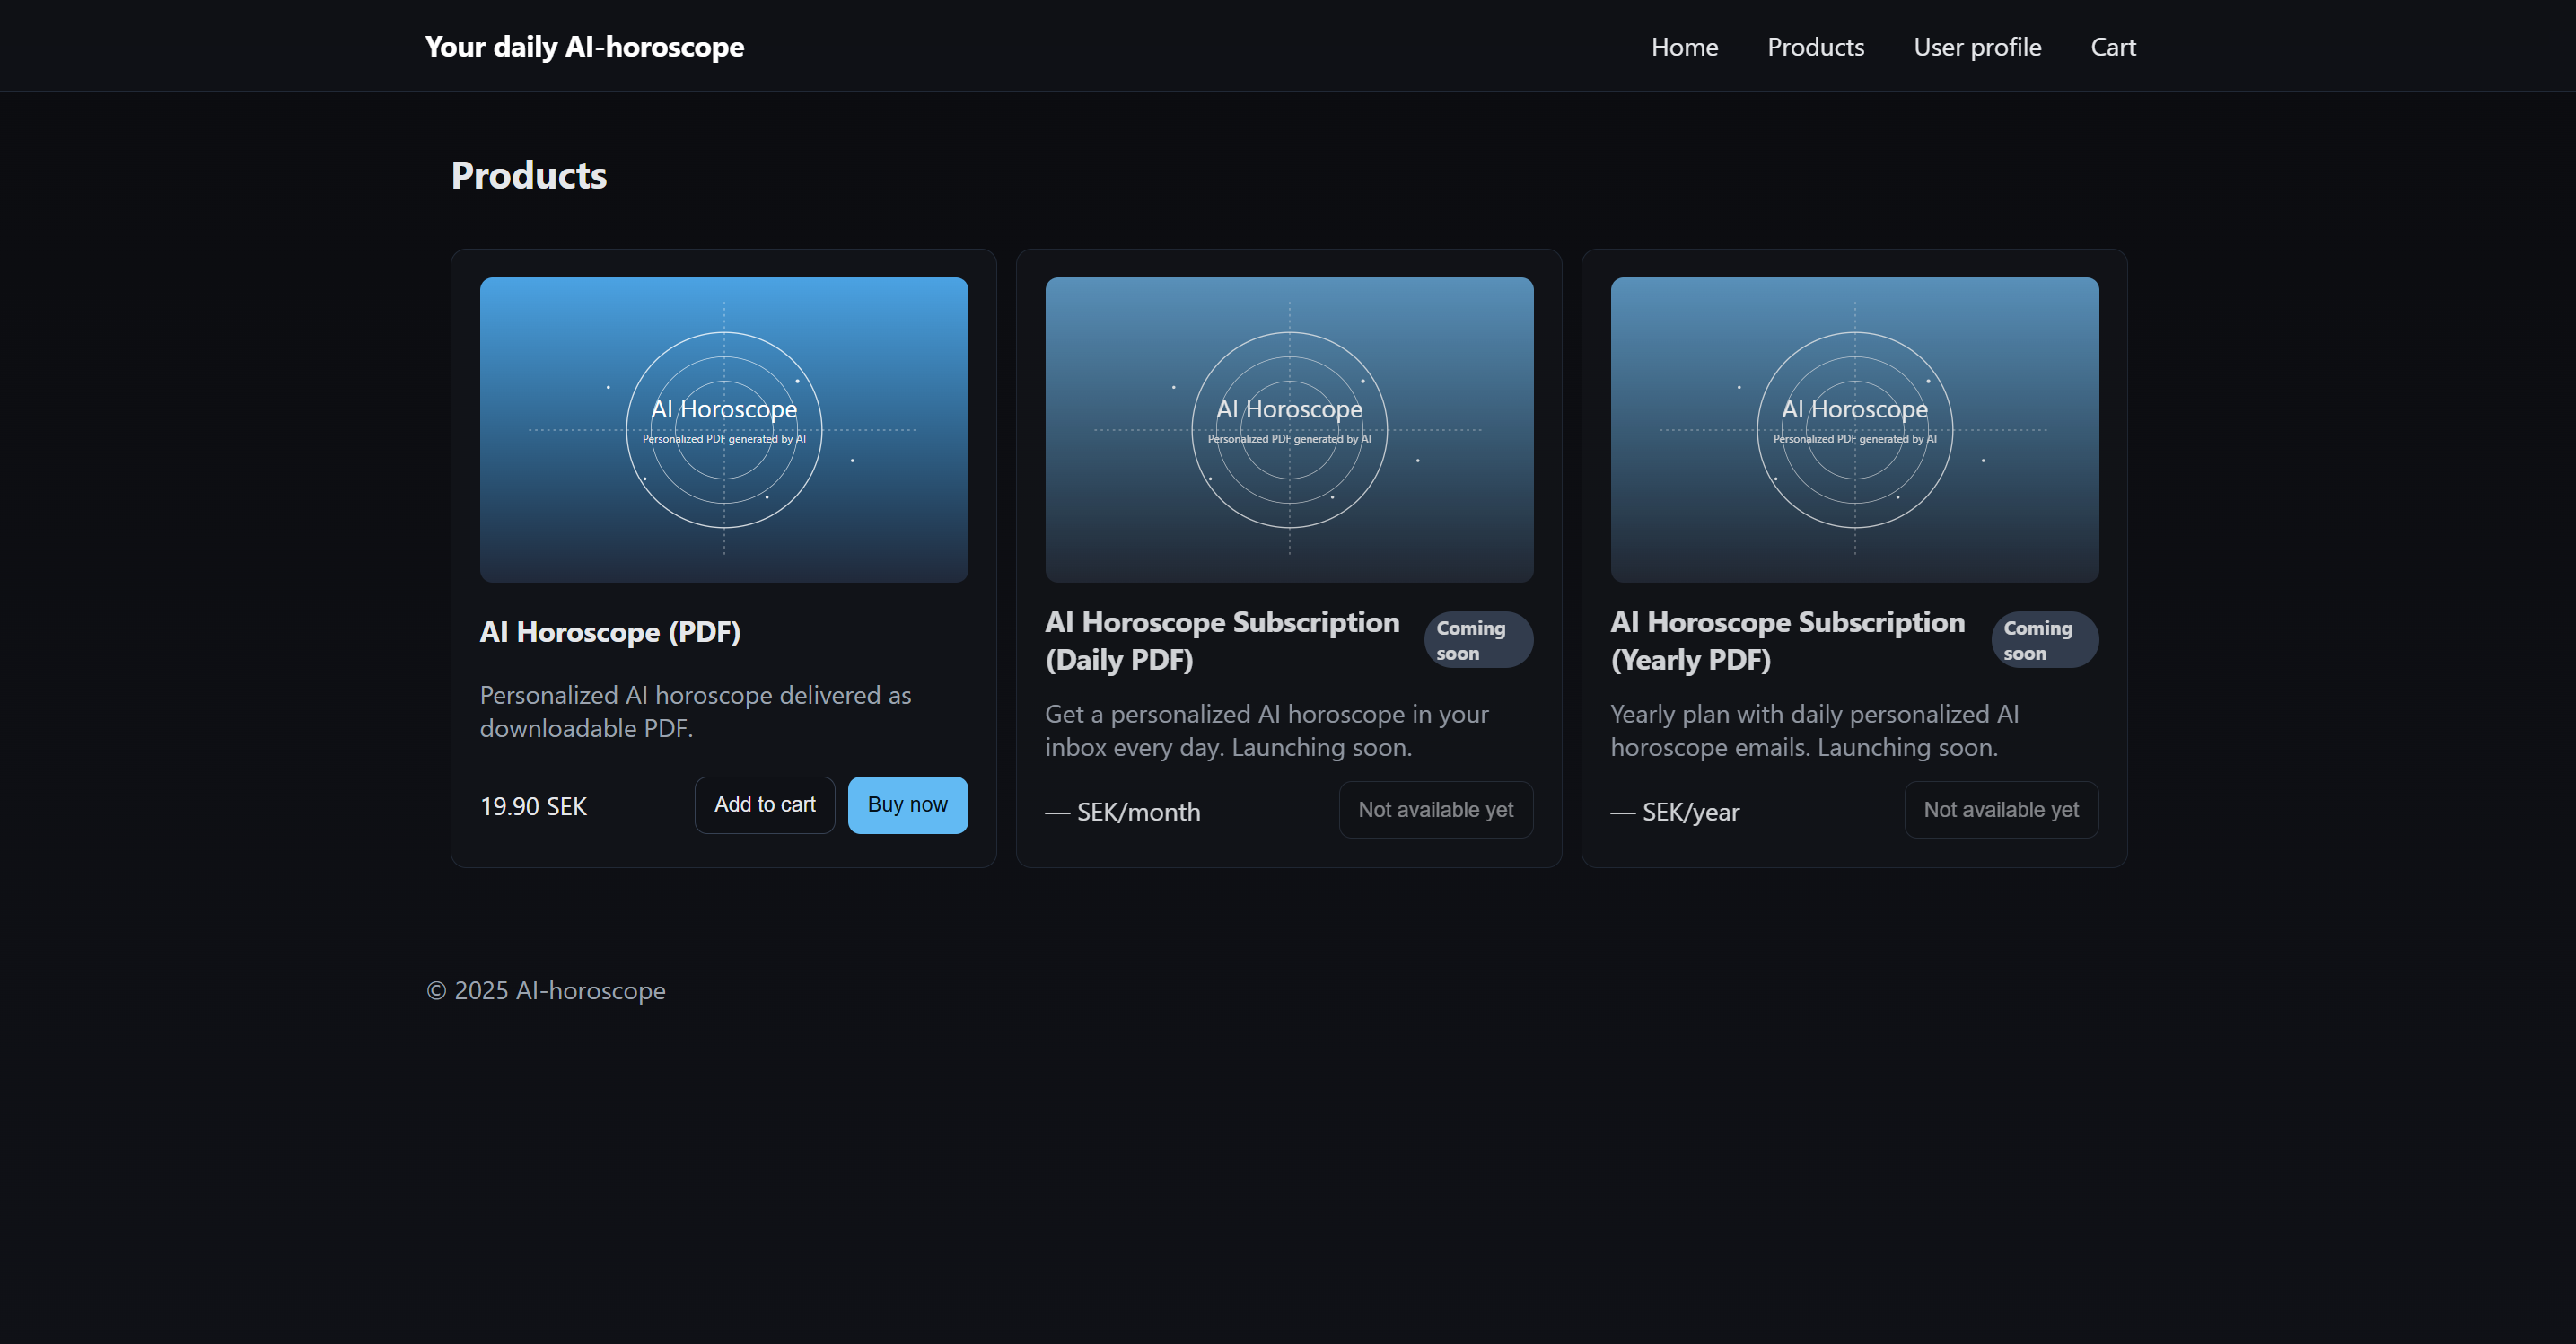This screenshot has width=2576, height=1344.
Task: Click the © 2025 AI-horoscope footer text
Action: pyautogui.click(x=546, y=991)
